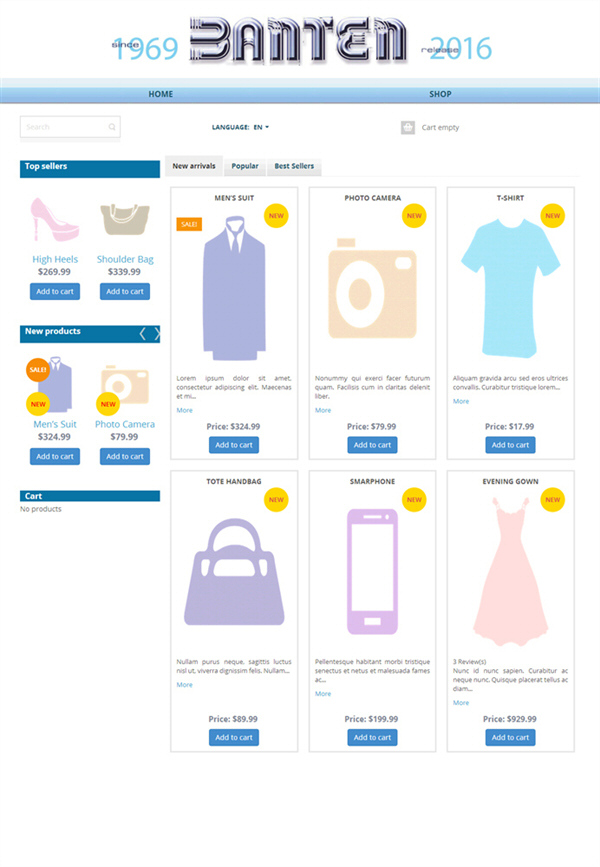The height and width of the screenshot is (867, 600).
Task: Click the Shoulder Bag product link
Action: tap(125, 259)
